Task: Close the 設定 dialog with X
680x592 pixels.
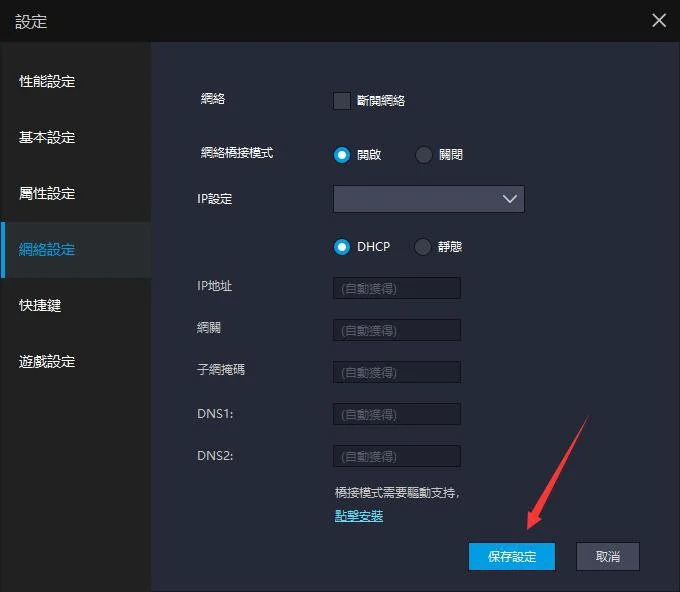Action: click(x=659, y=20)
